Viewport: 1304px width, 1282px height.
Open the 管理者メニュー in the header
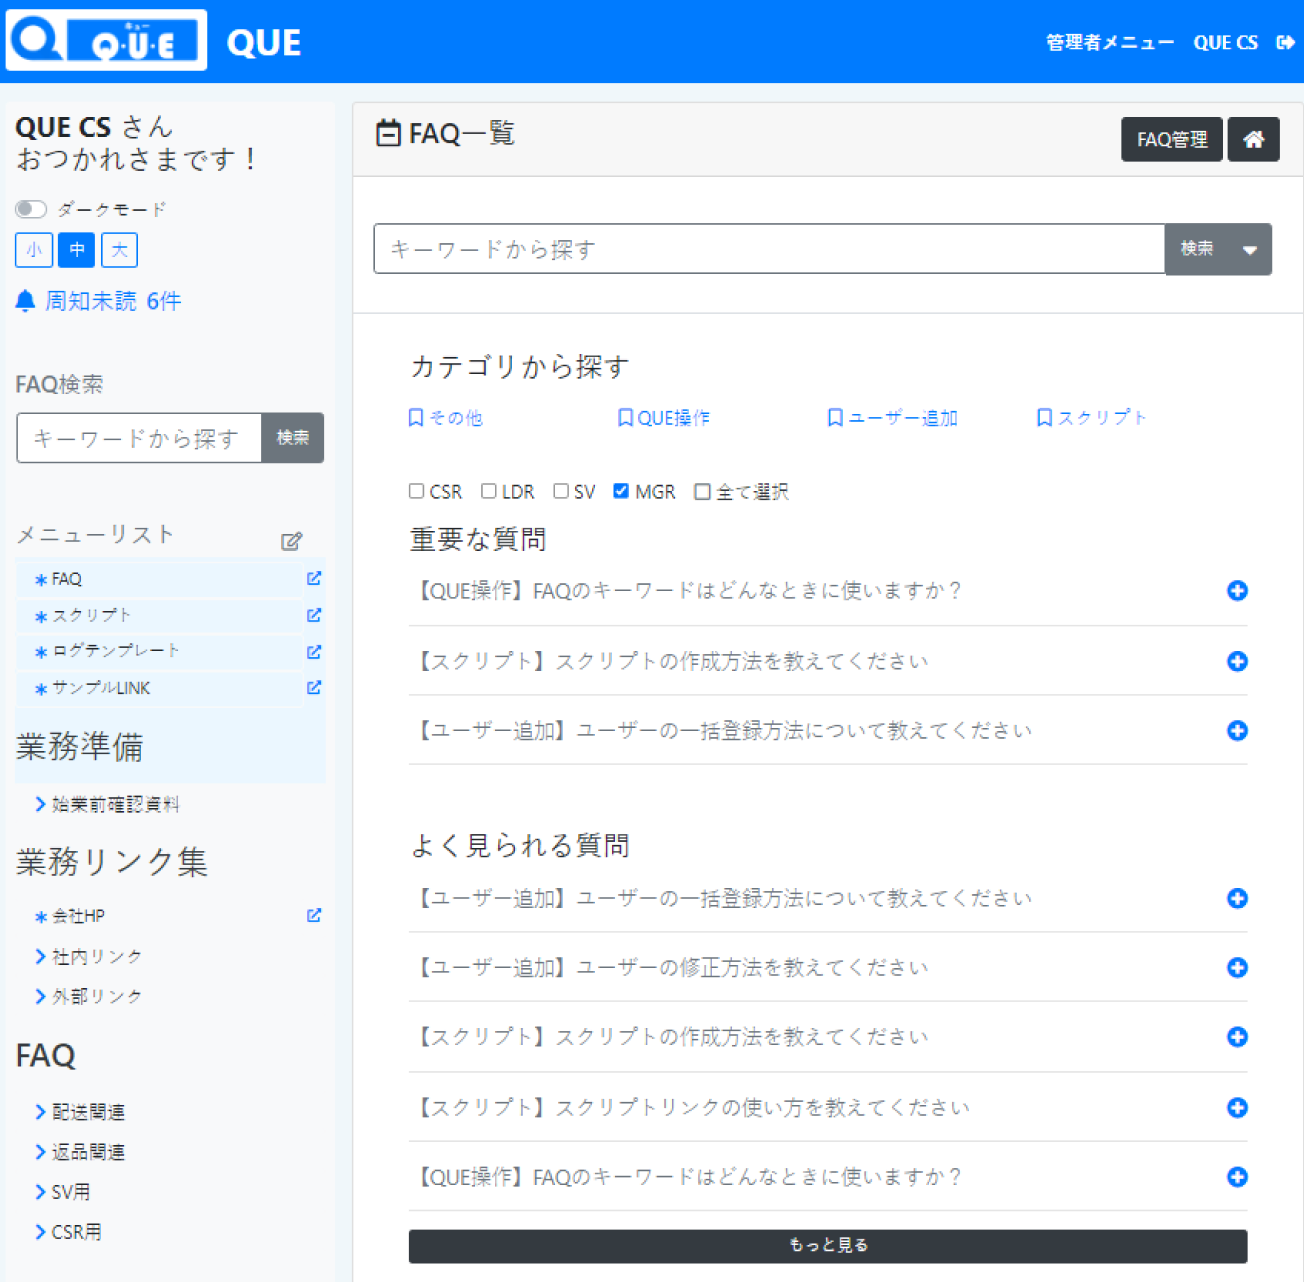1110,42
